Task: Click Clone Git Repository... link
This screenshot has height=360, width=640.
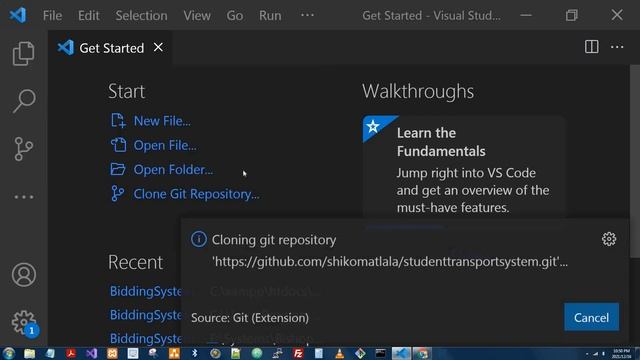Action: pyautogui.click(x=196, y=193)
